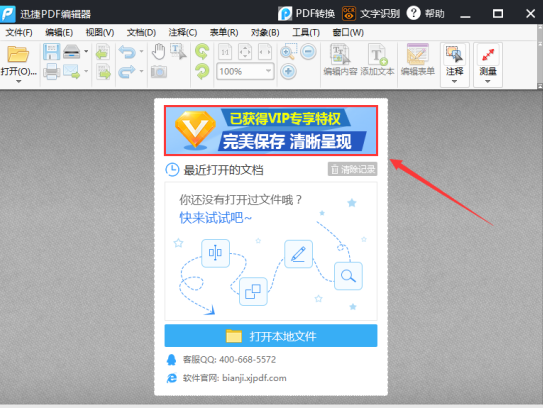Click the Send email icon
This screenshot has height=408, width=543.
click(72, 72)
